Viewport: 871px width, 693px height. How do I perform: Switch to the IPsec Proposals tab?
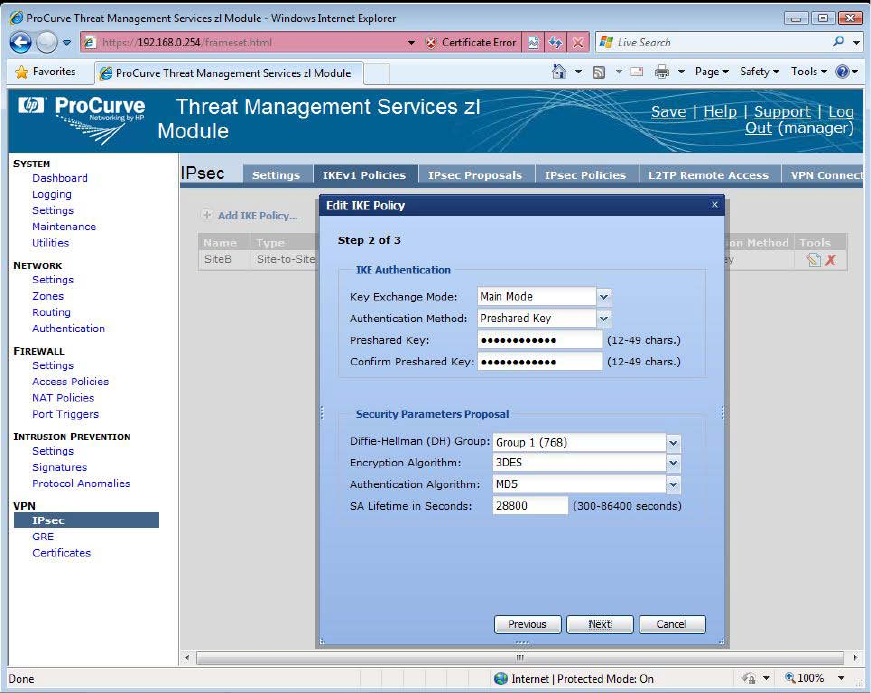pyautogui.click(x=475, y=175)
